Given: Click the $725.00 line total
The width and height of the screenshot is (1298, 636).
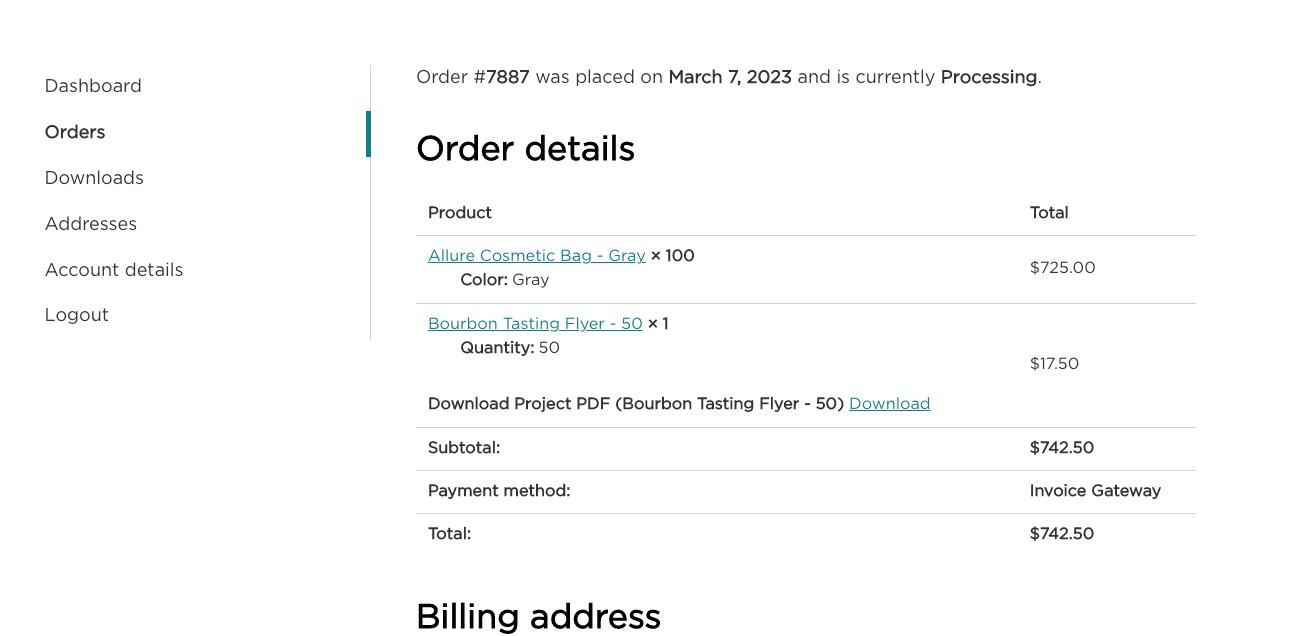Looking at the screenshot, I should pyautogui.click(x=1062, y=268).
